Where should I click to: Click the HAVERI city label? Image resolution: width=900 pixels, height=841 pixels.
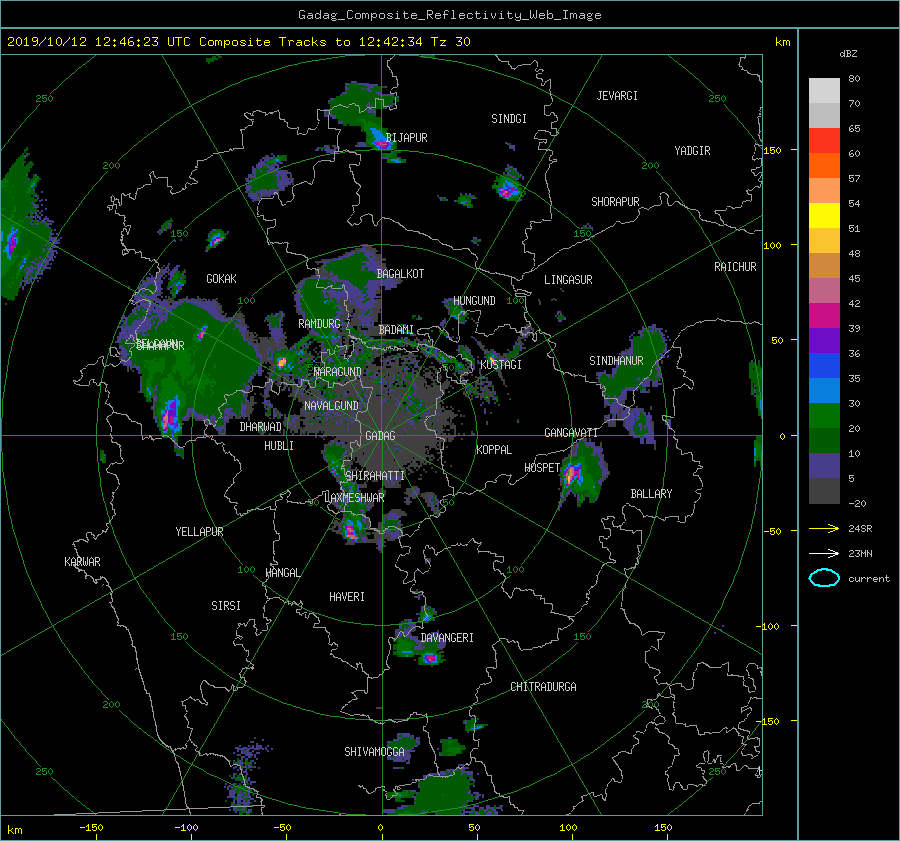point(347,597)
